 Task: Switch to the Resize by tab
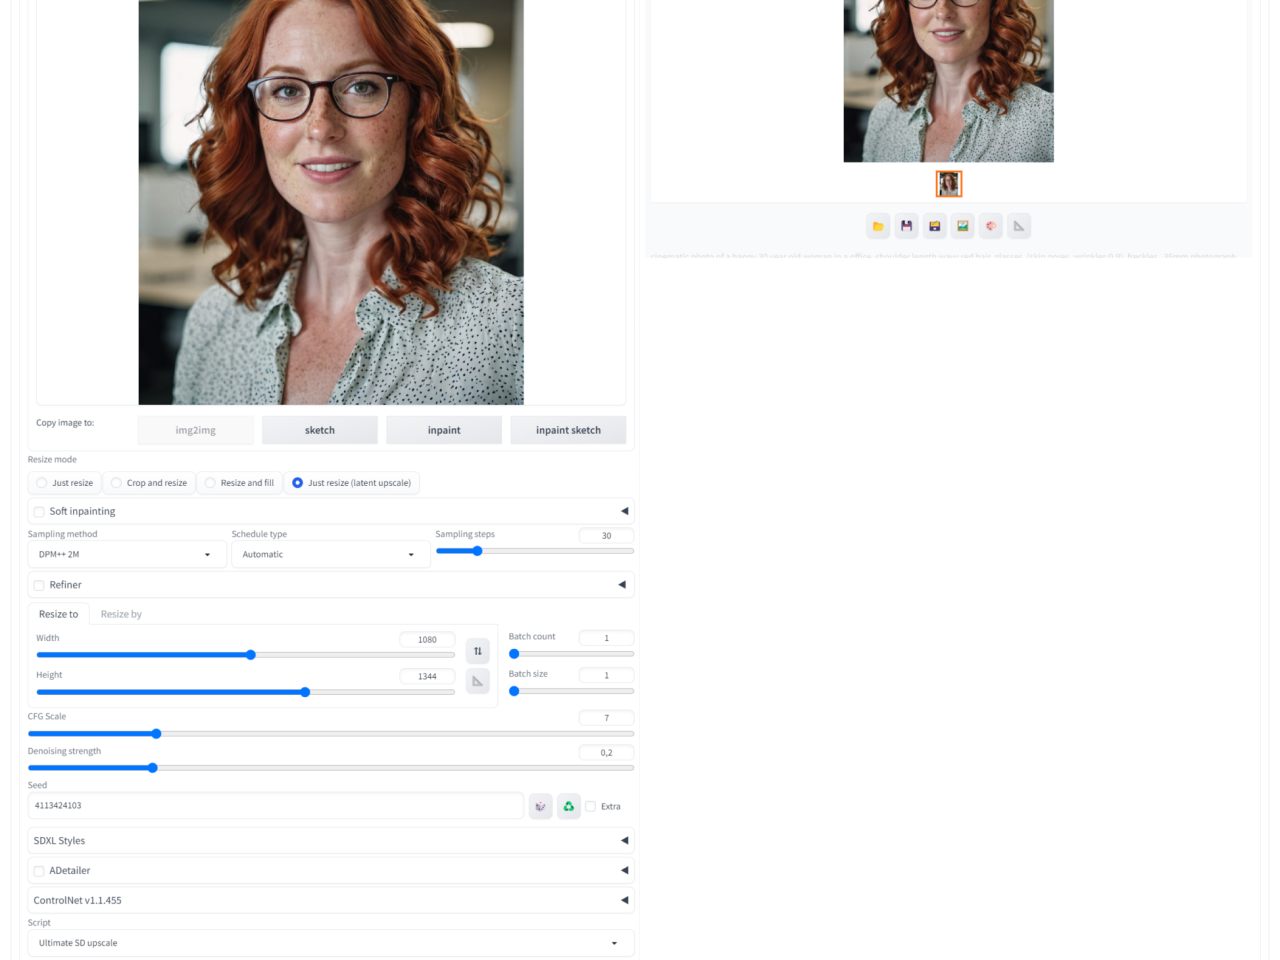(121, 614)
